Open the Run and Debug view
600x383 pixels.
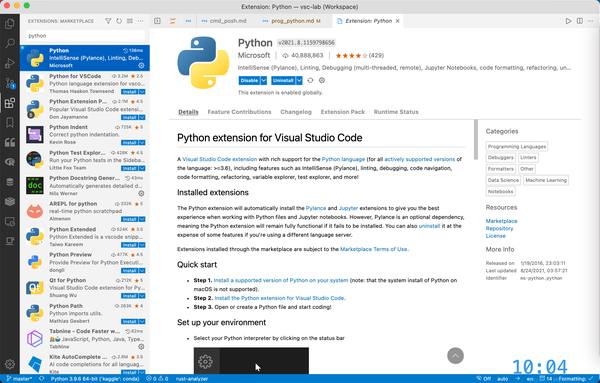click(10, 63)
